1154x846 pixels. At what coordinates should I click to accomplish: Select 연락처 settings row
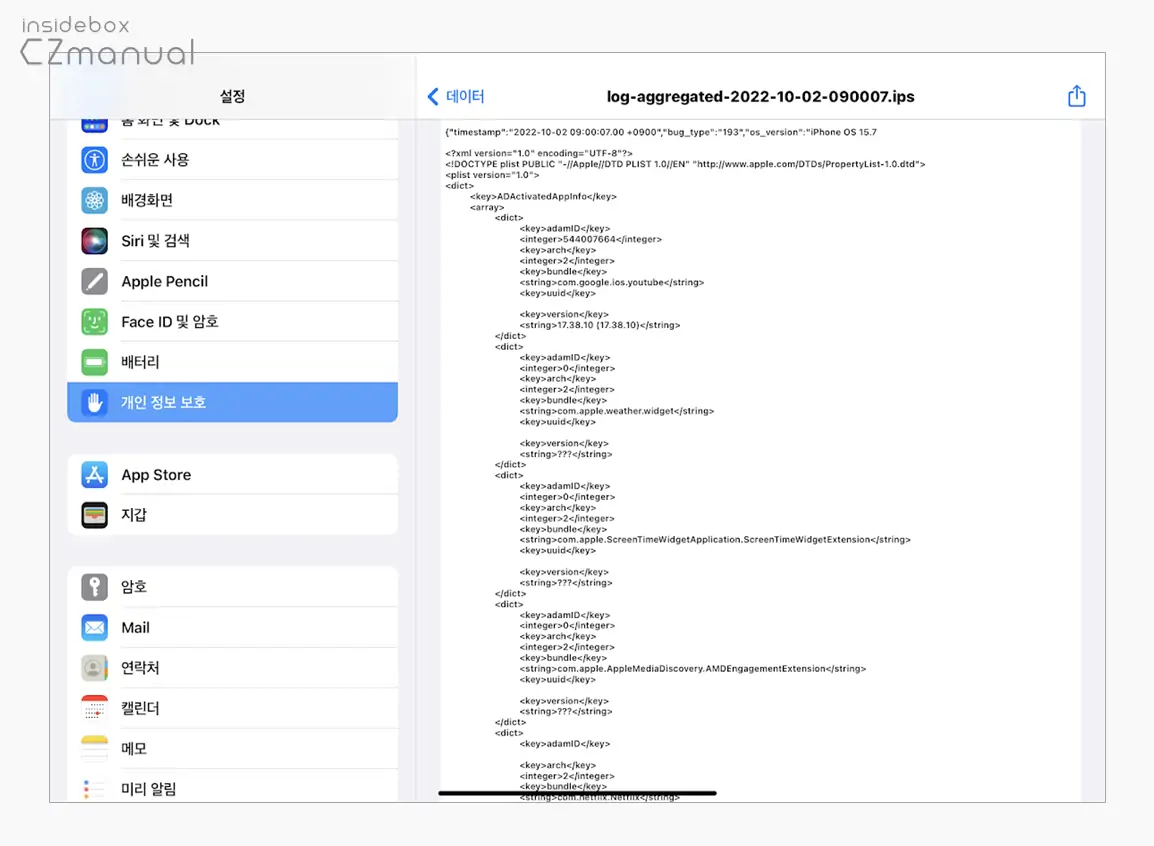[233, 668]
